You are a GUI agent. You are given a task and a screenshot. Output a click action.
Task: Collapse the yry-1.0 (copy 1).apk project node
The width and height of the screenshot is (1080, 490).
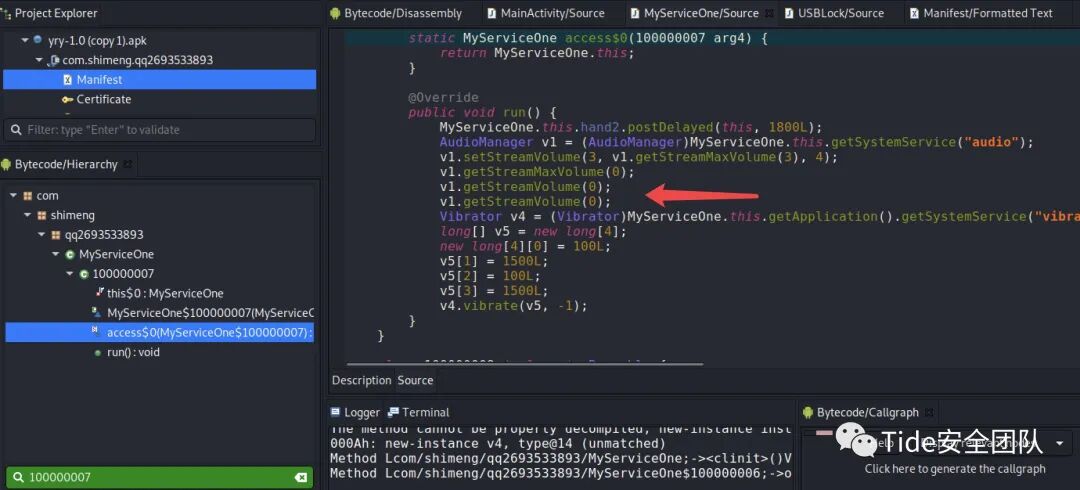point(25,41)
